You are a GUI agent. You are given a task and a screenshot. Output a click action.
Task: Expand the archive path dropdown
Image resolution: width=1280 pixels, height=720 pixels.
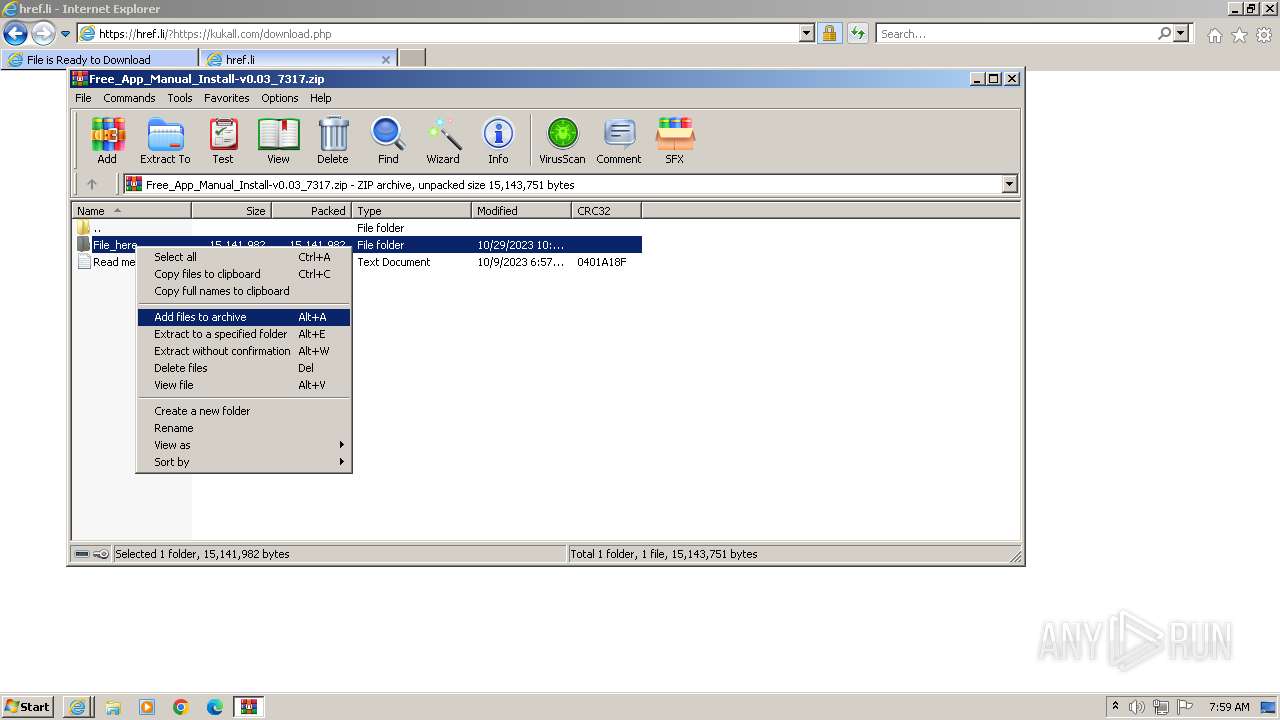click(1009, 184)
